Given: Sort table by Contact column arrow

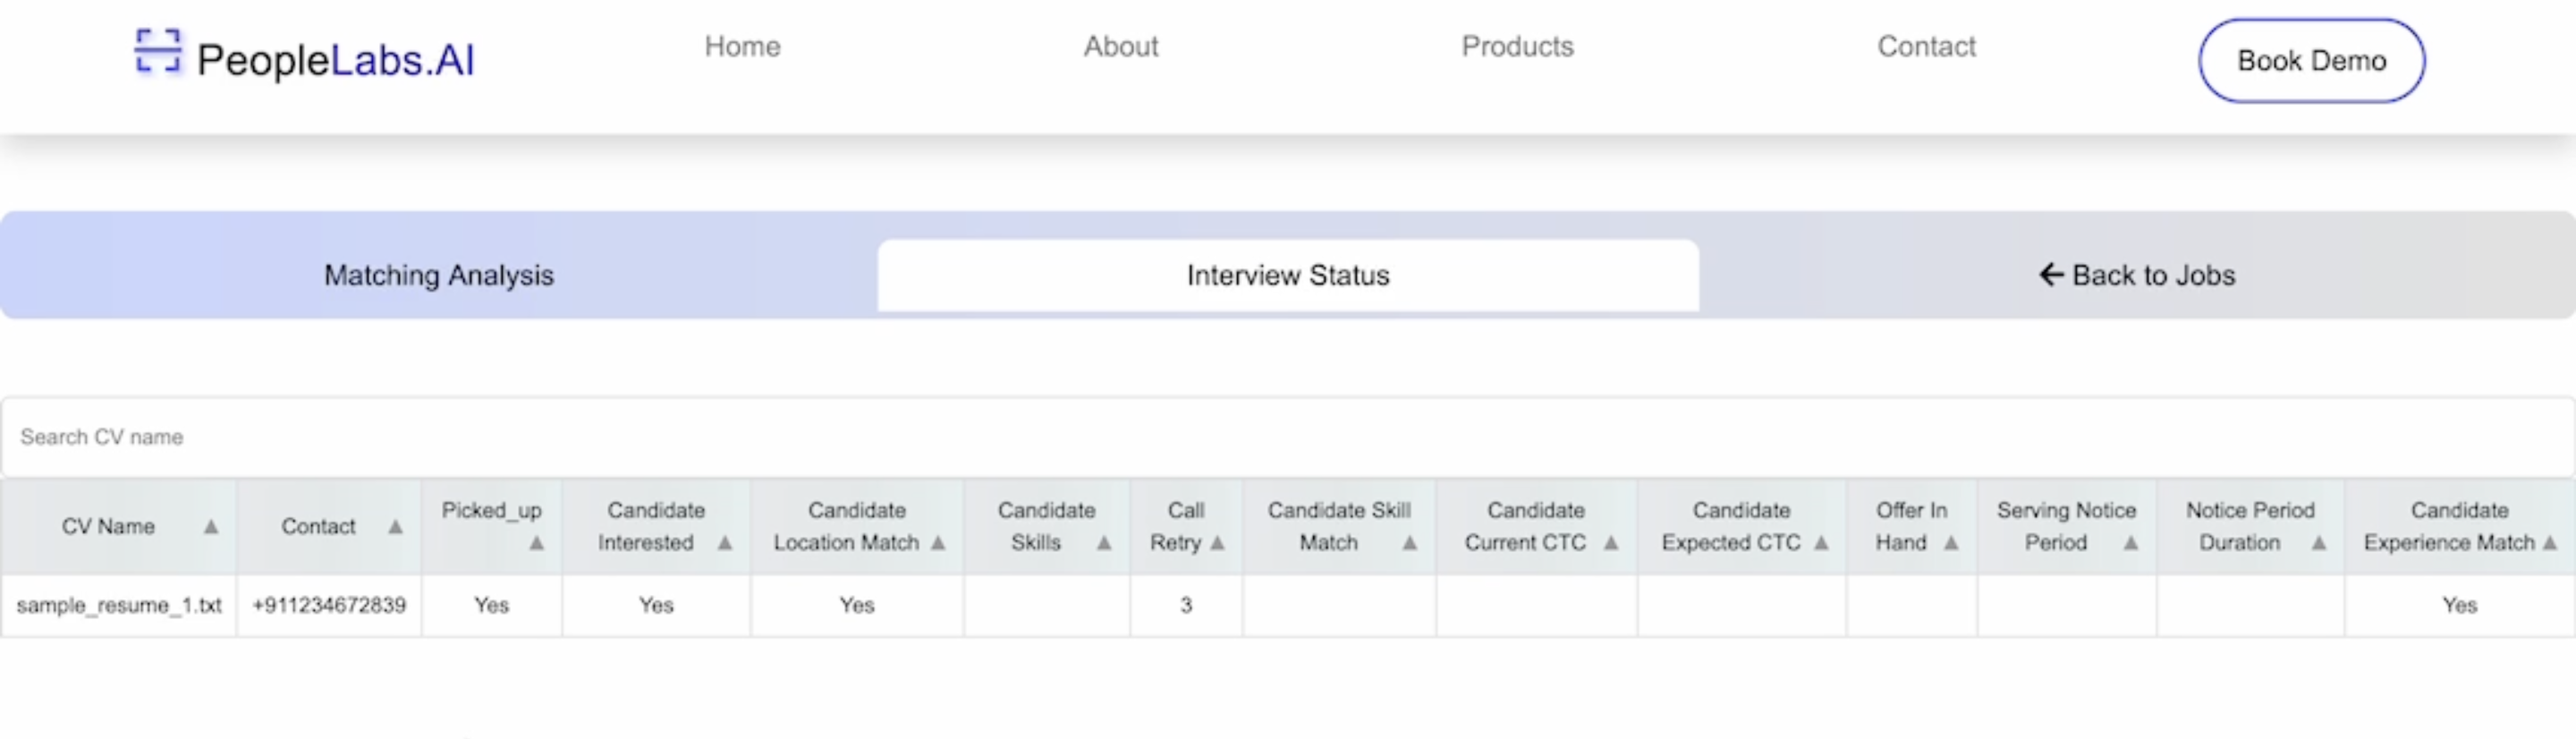Looking at the screenshot, I should tap(396, 527).
